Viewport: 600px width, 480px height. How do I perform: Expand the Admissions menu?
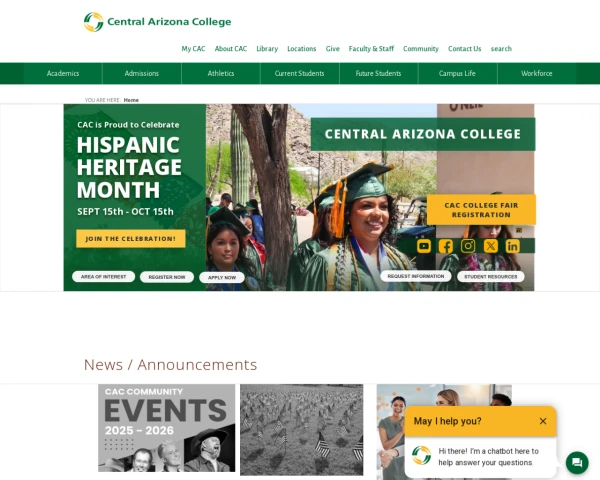(142, 73)
